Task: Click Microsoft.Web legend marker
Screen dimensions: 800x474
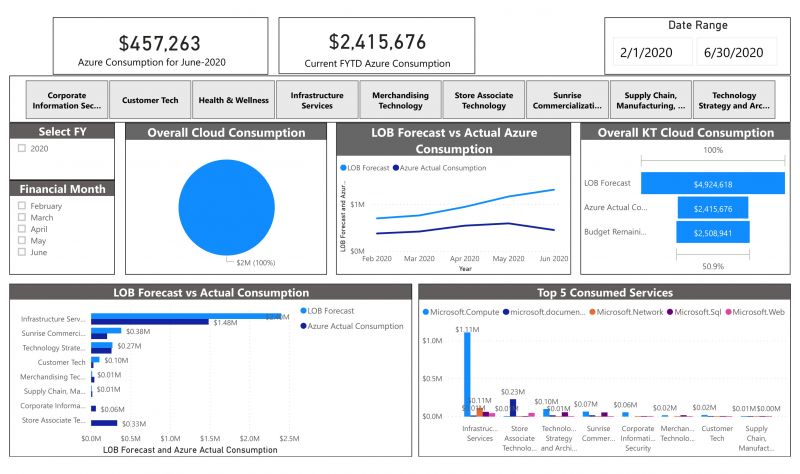Action: [728, 312]
